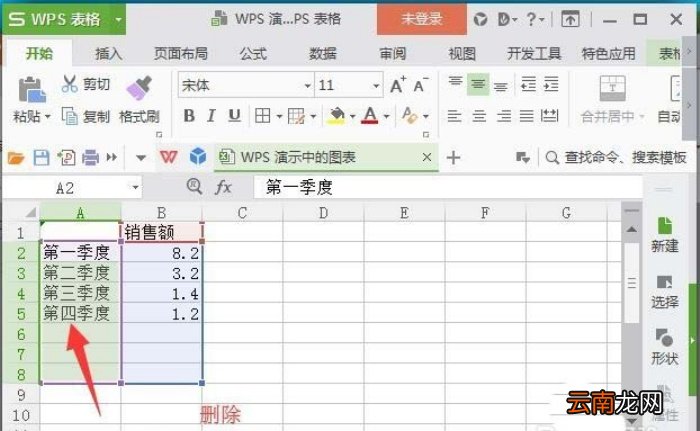Expand the border style dropdown arrow

pyautogui.click(x=279, y=117)
